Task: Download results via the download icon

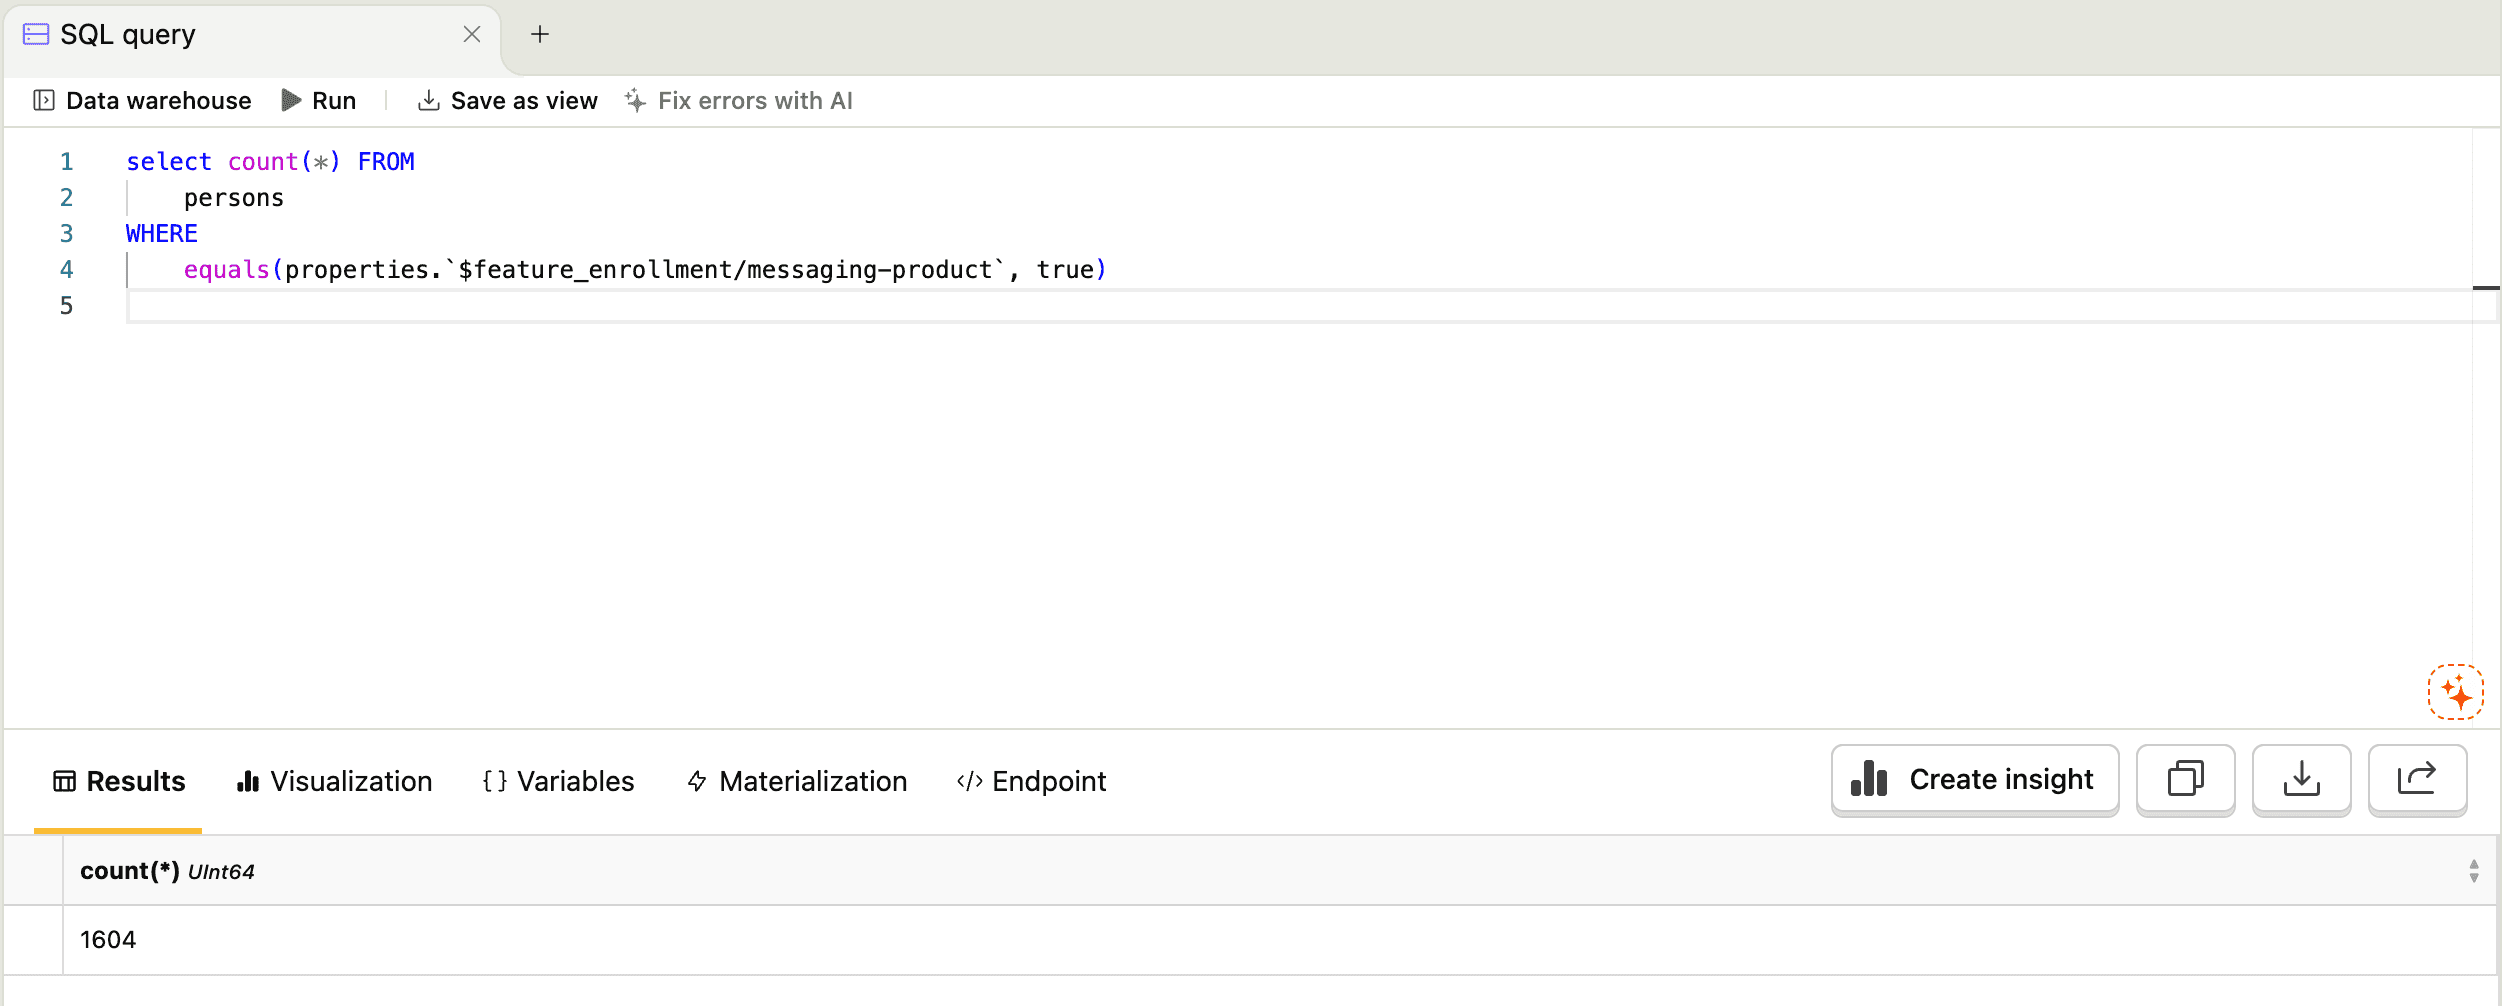Action: click(2301, 779)
